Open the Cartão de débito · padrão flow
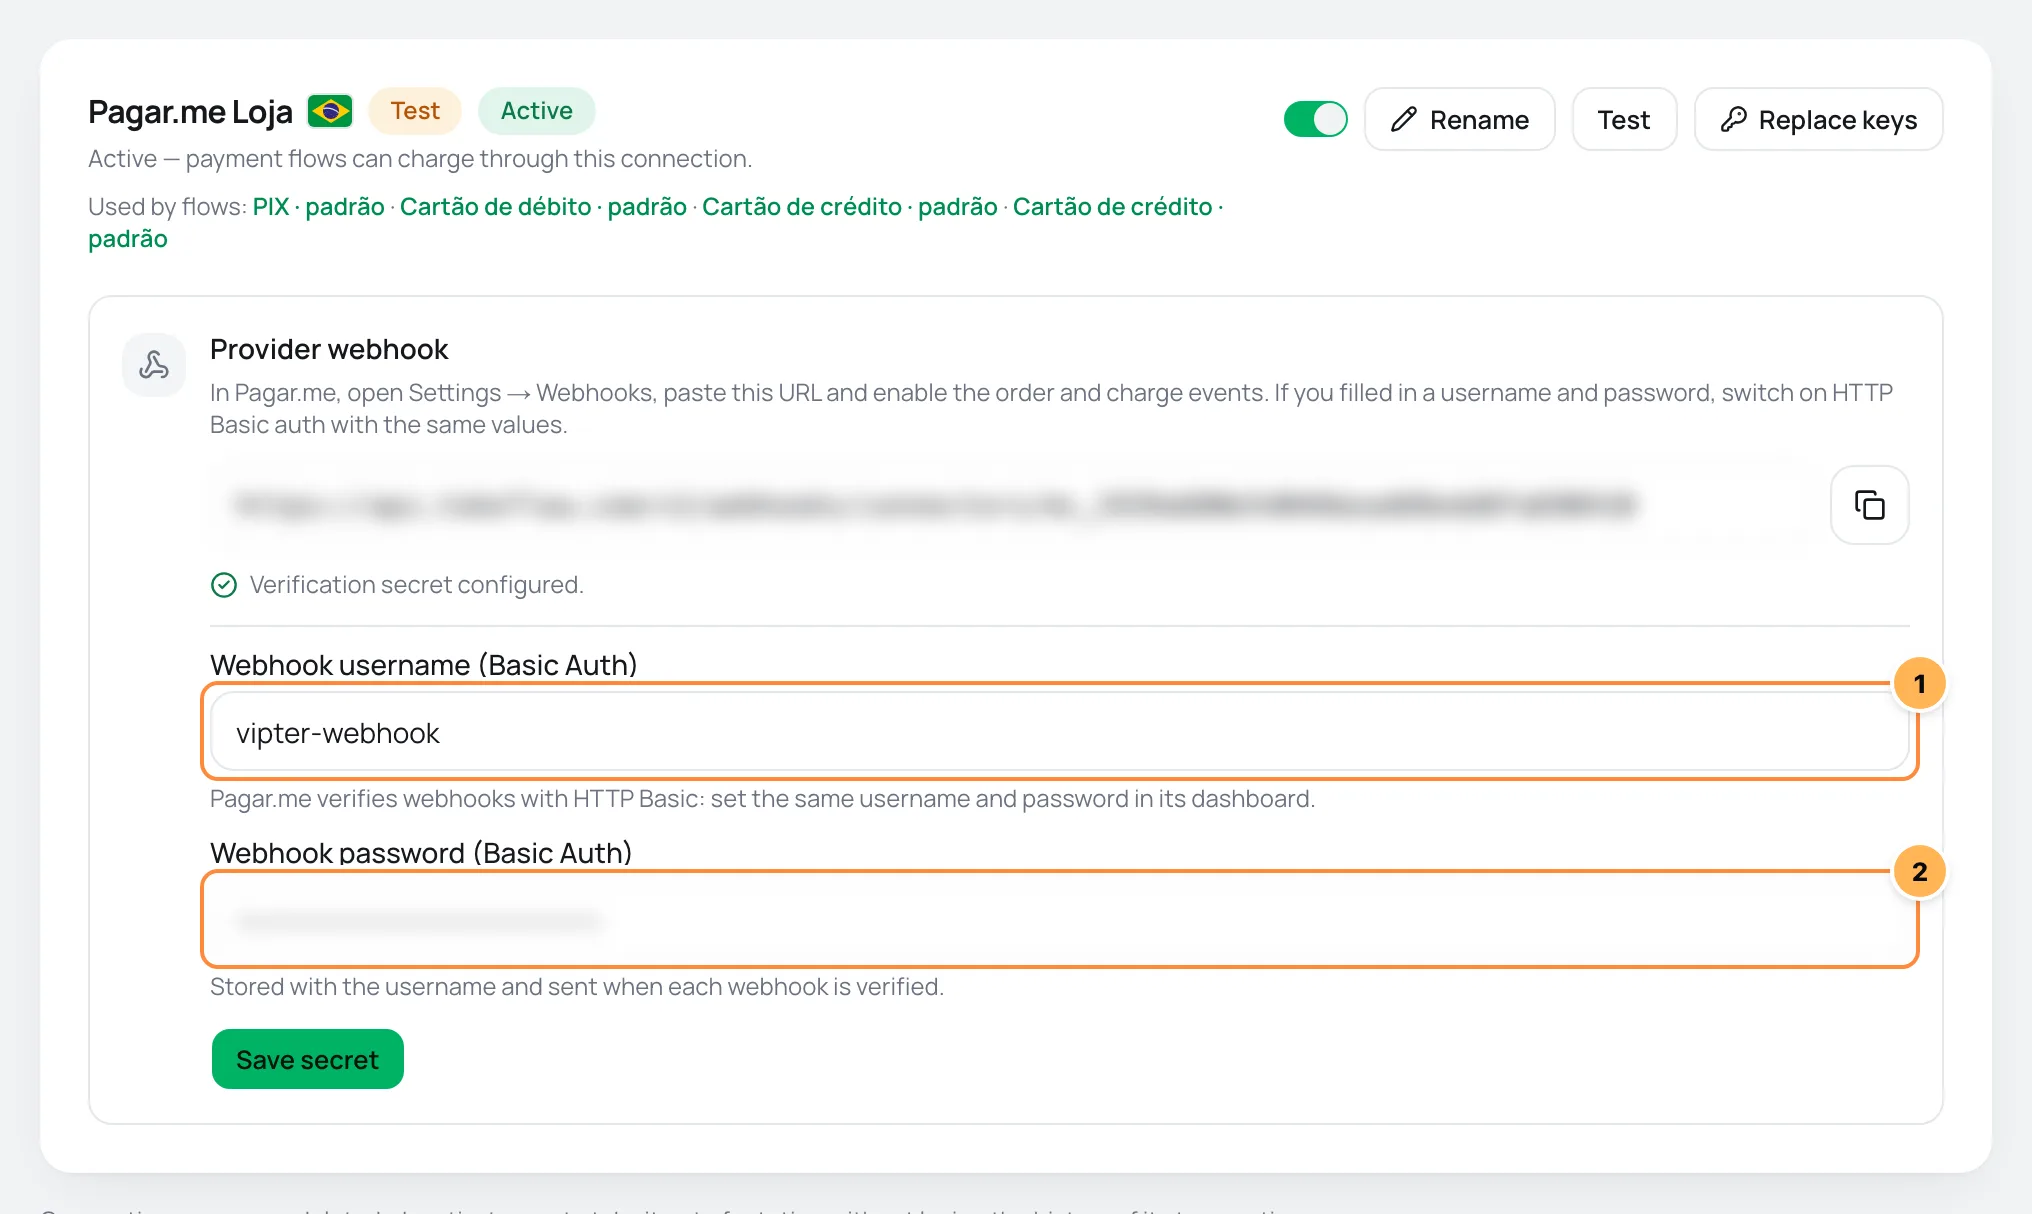Image resolution: width=2032 pixels, height=1214 pixels. 543,207
